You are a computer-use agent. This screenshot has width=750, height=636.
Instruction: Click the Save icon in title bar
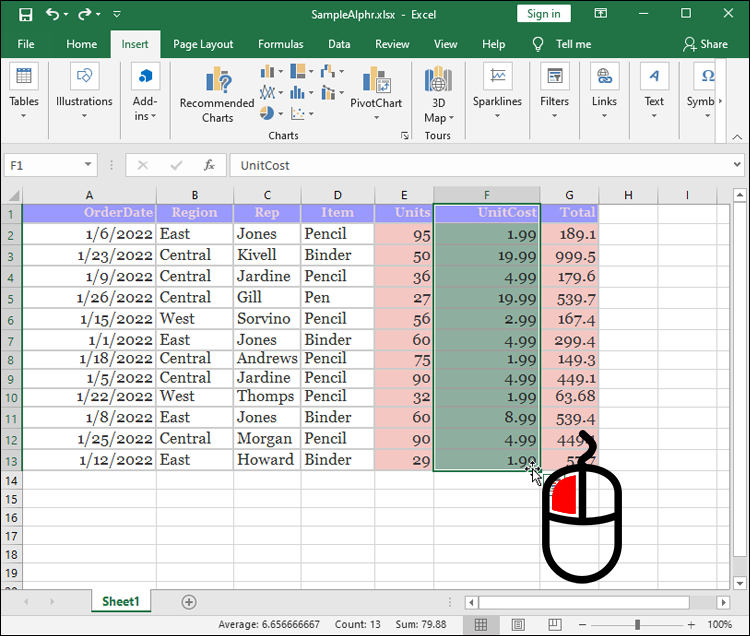25,14
